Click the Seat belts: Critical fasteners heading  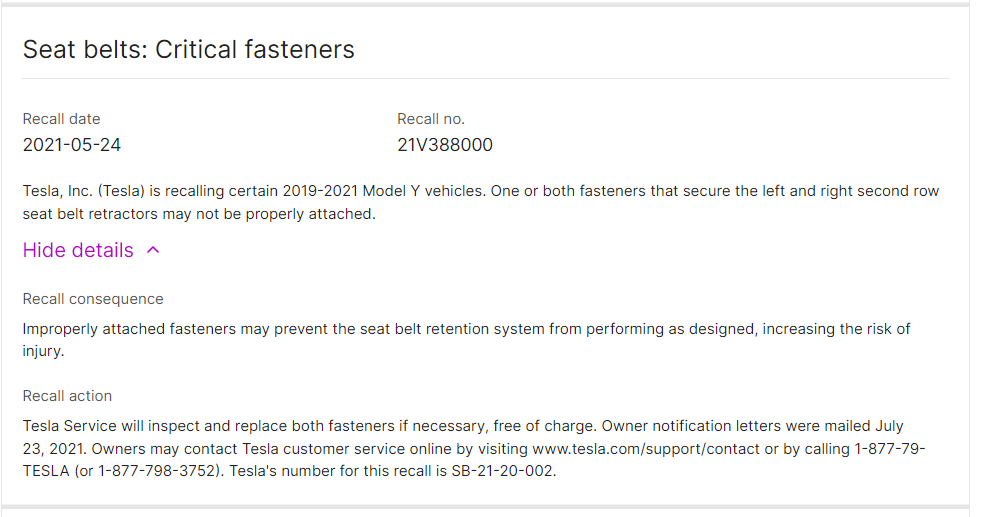coord(189,49)
